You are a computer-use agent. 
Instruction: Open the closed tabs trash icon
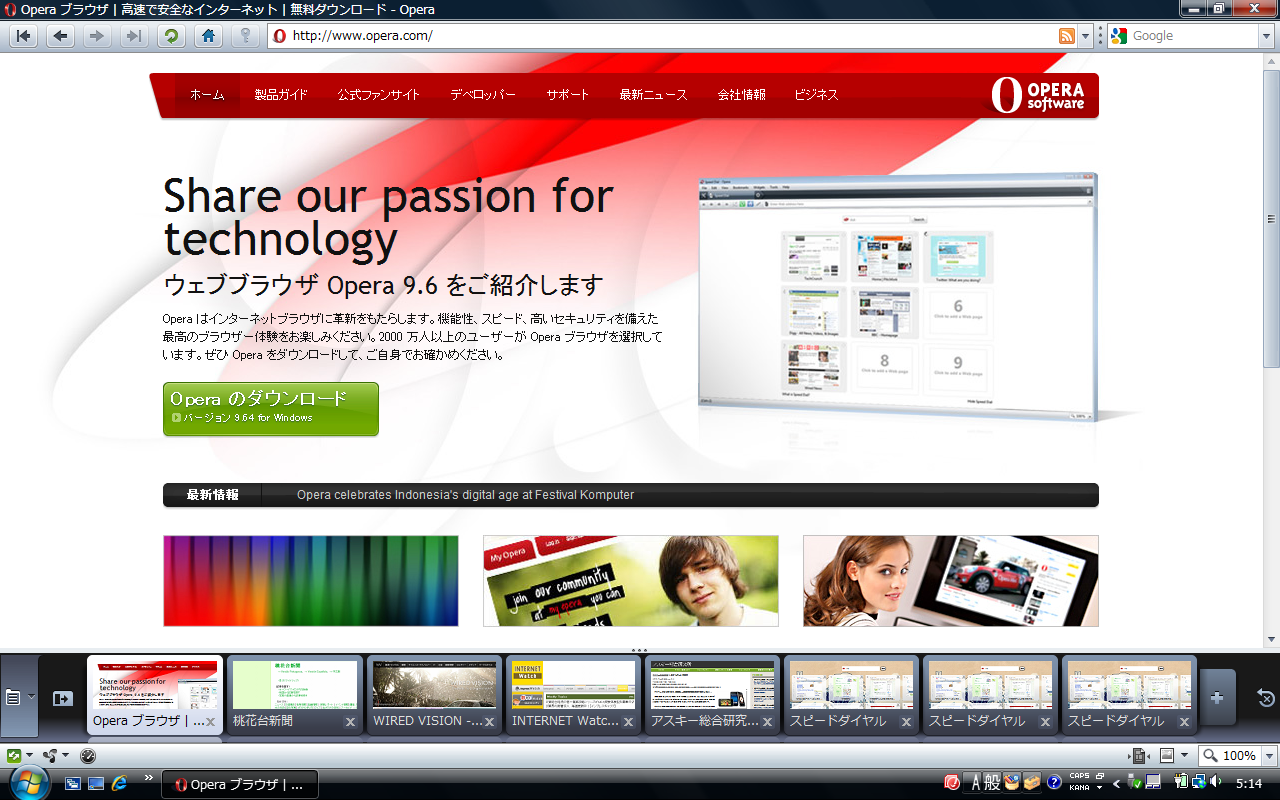click(x=1265, y=698)
